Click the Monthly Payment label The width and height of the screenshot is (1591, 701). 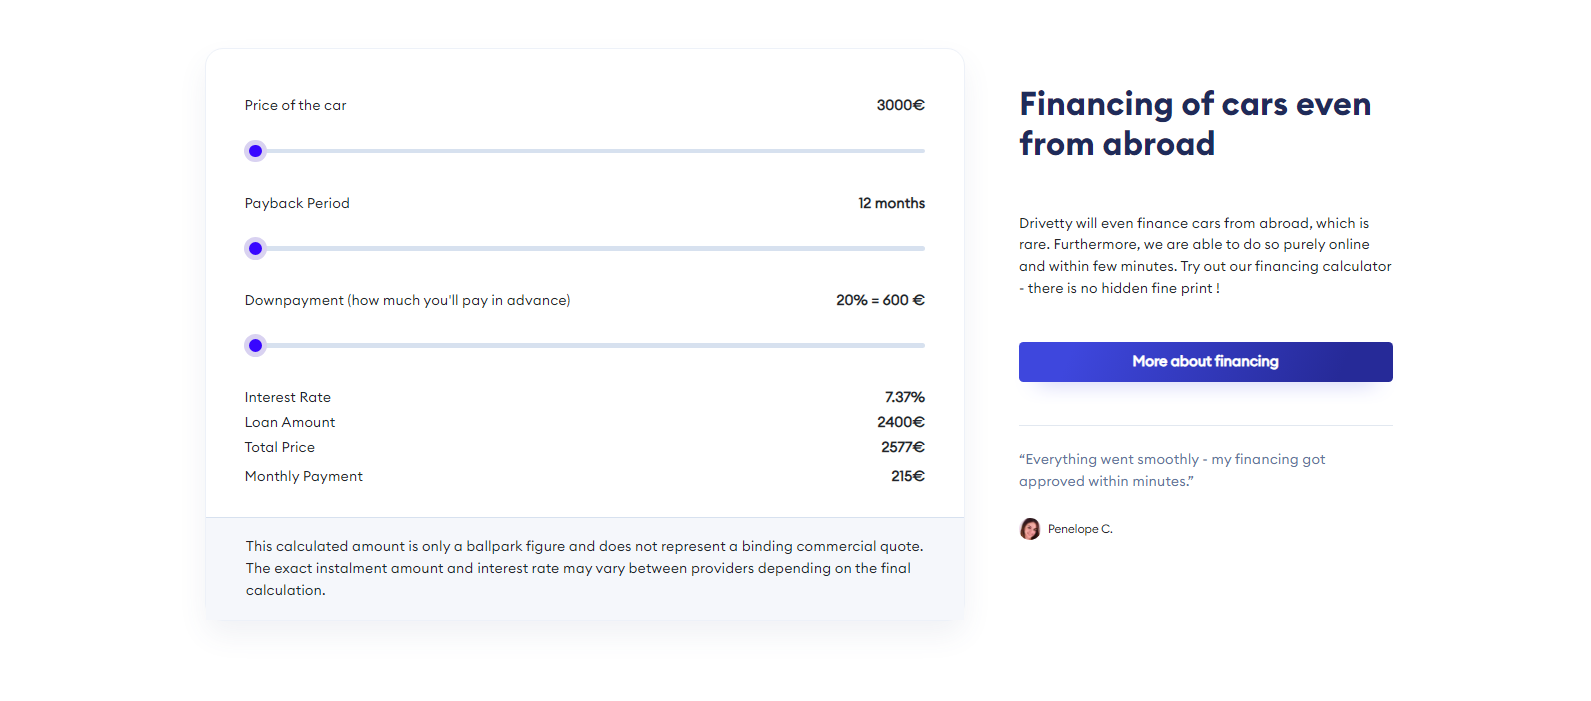click(304, 476)
